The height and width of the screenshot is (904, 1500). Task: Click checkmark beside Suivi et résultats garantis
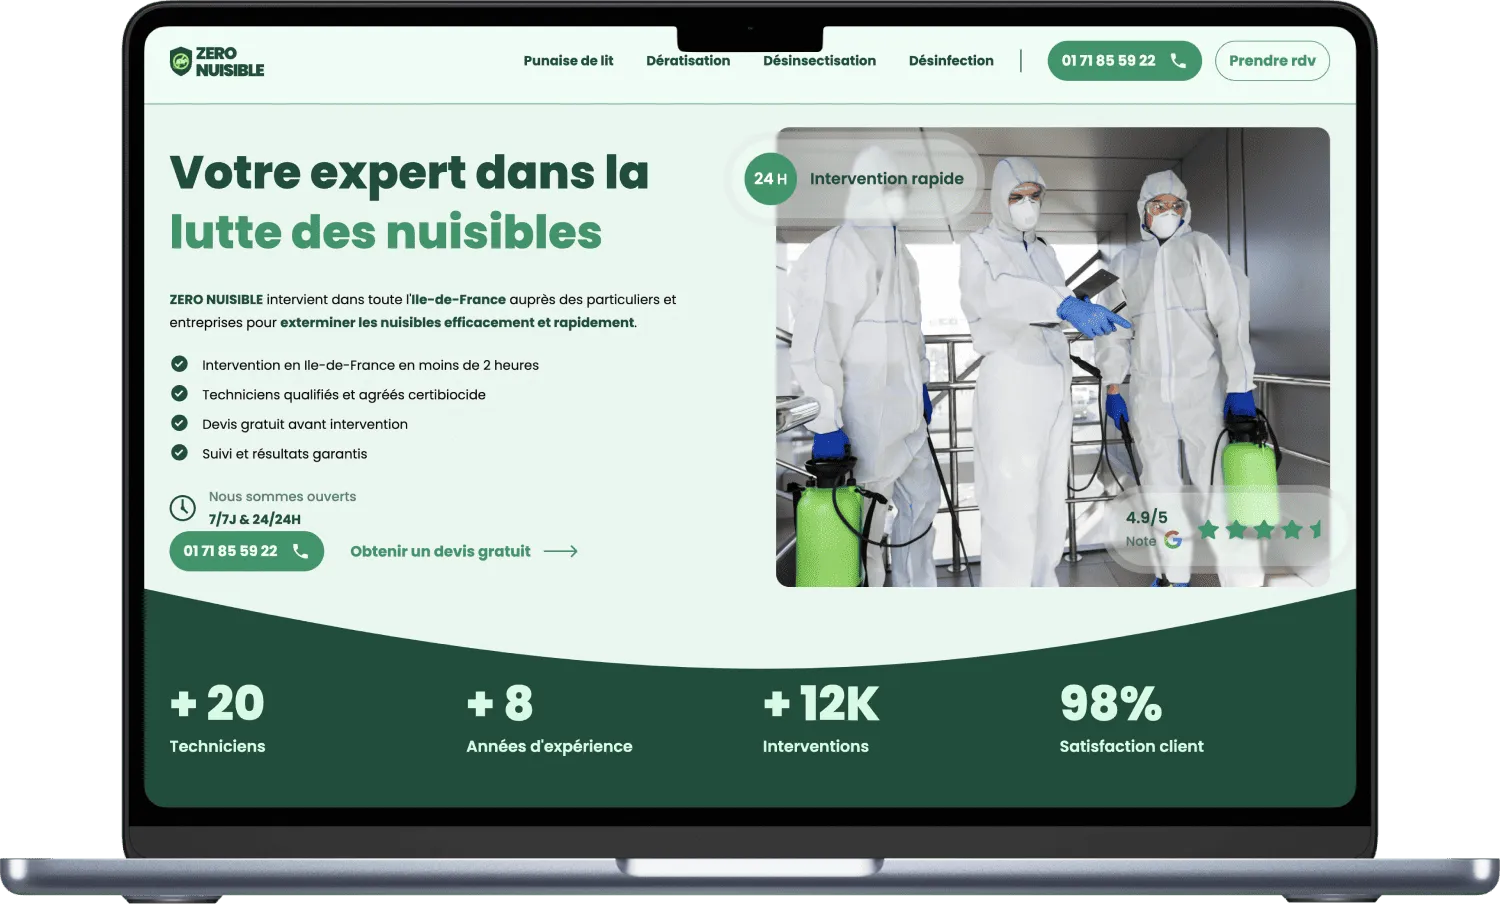tap(179, 452)
